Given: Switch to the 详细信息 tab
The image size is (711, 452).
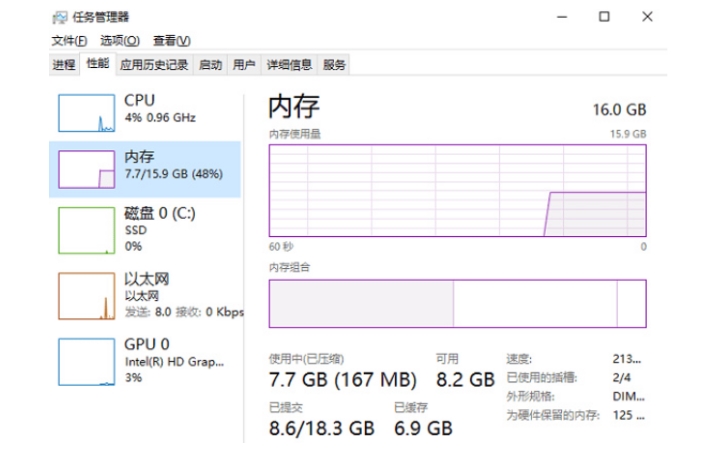Looking at the screenshot, I should tap(289, 65).
